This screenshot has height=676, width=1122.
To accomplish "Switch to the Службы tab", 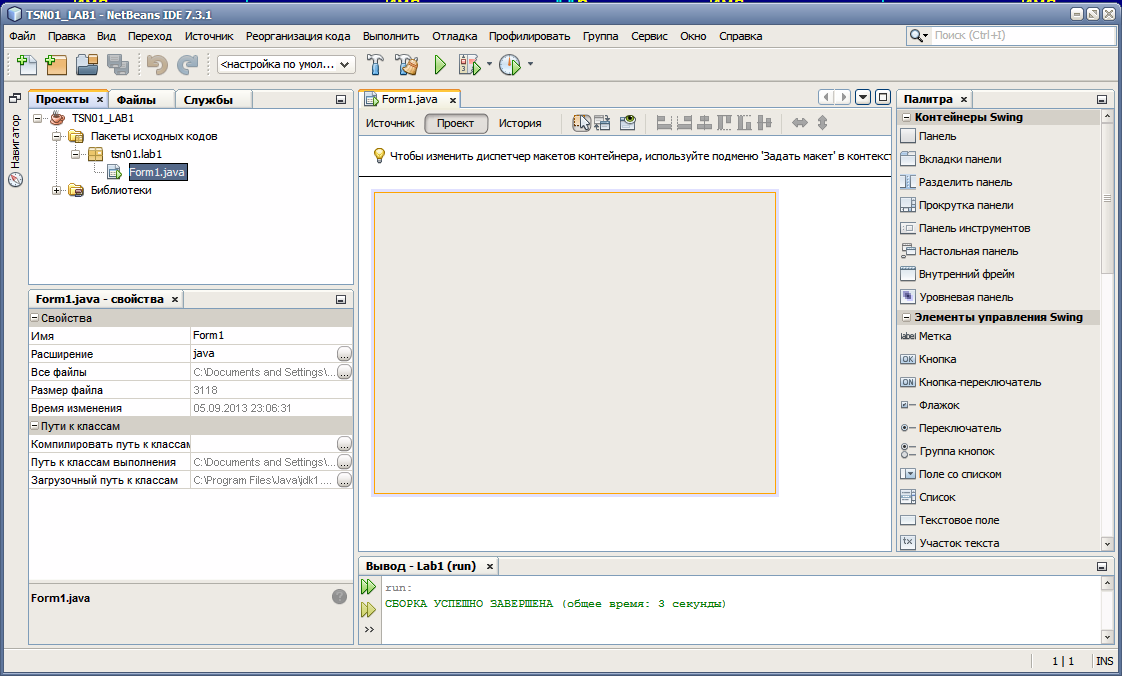I will tap(208, 100).
